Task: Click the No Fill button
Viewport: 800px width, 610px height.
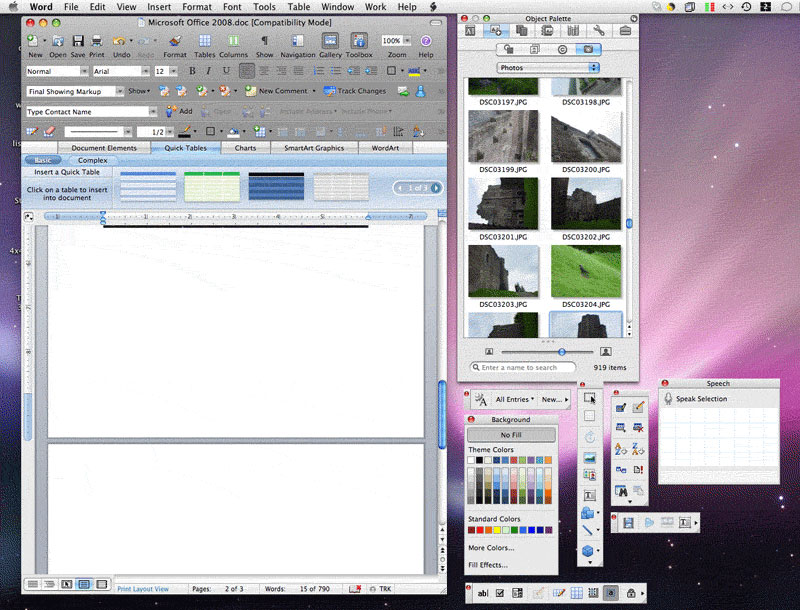Action: pyautogui.click(x=511, y=435)
